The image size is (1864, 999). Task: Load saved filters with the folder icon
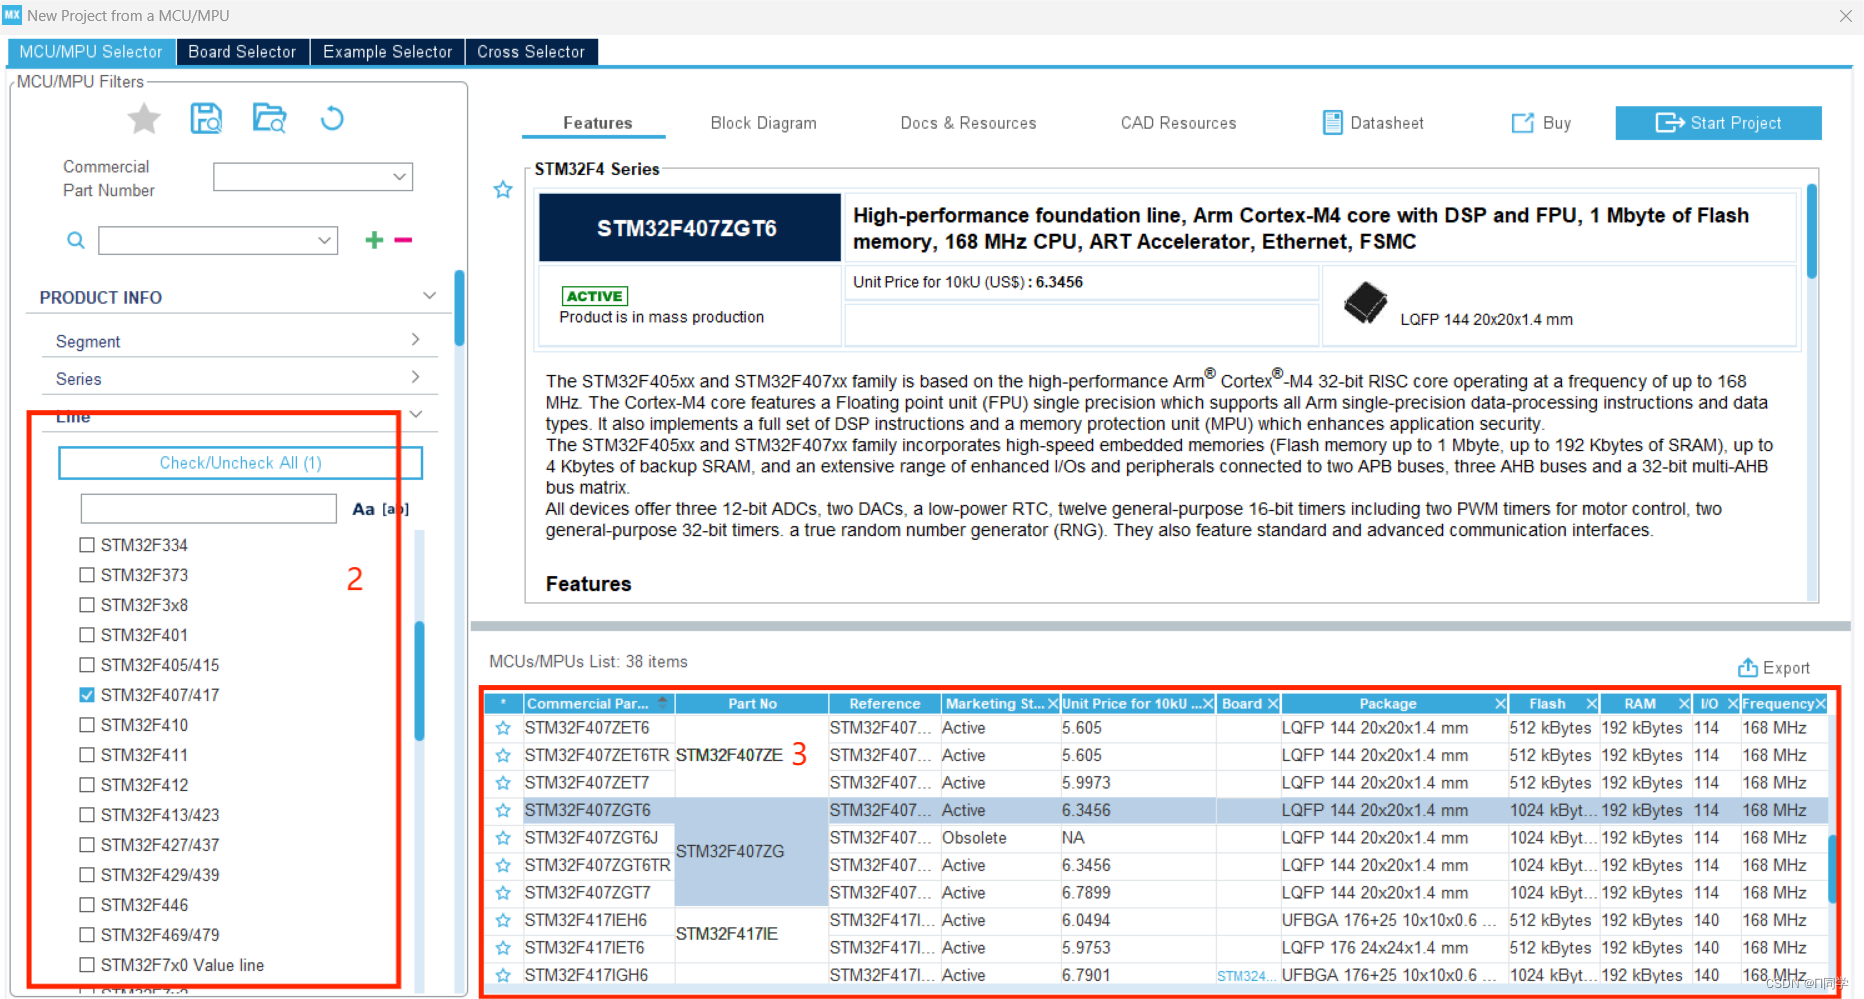269,119
